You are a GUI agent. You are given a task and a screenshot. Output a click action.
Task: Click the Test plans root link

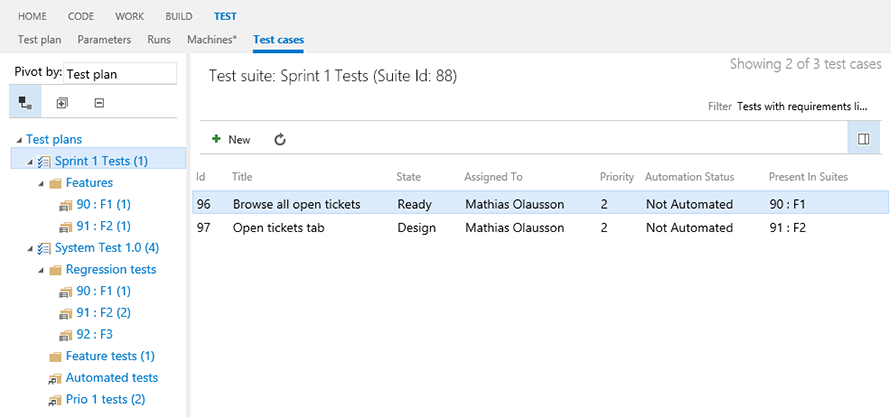[54, 139]
